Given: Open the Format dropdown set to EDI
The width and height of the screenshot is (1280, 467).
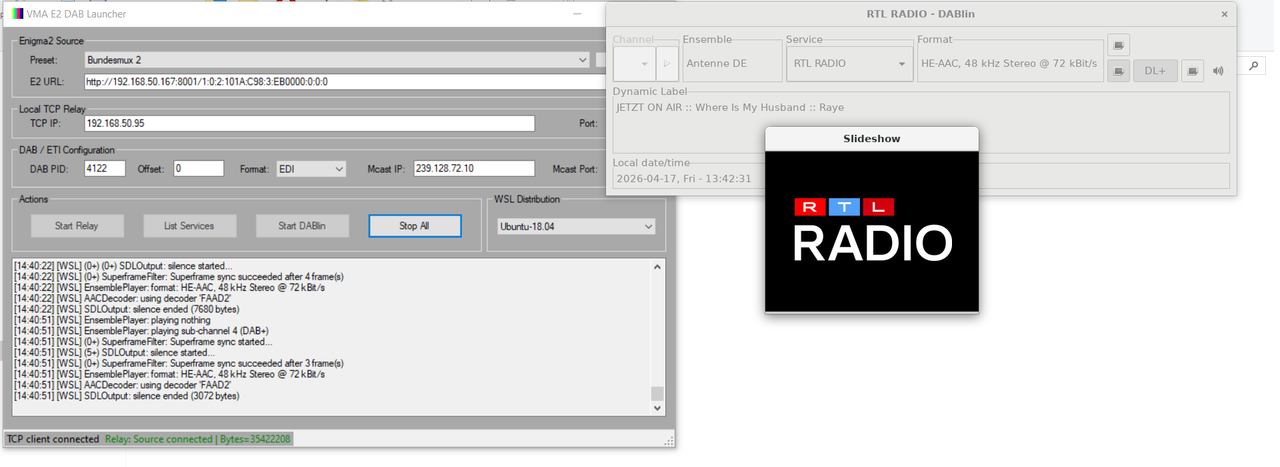Looking at the screenshot, I should (311, 169).
